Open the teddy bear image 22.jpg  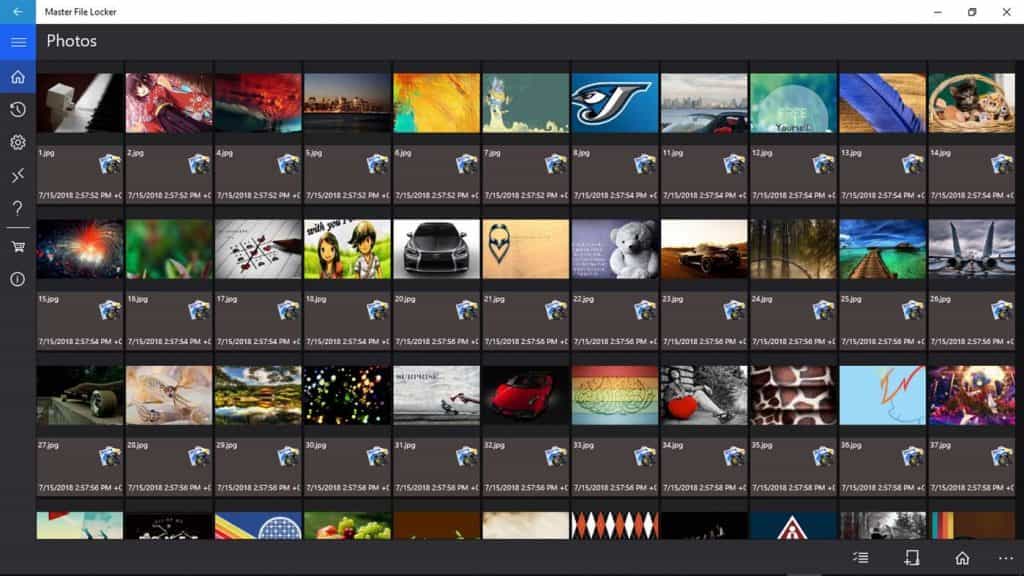615,246
